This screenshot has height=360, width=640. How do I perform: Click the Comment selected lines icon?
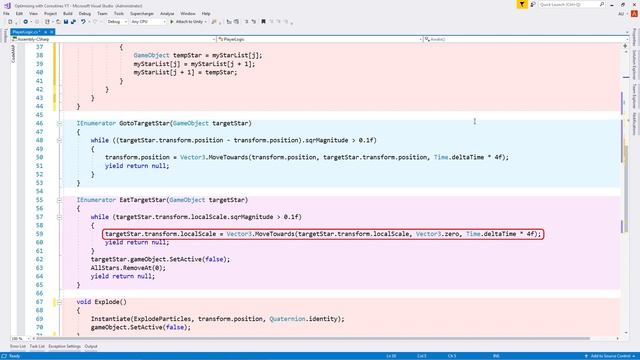[229, 22]
